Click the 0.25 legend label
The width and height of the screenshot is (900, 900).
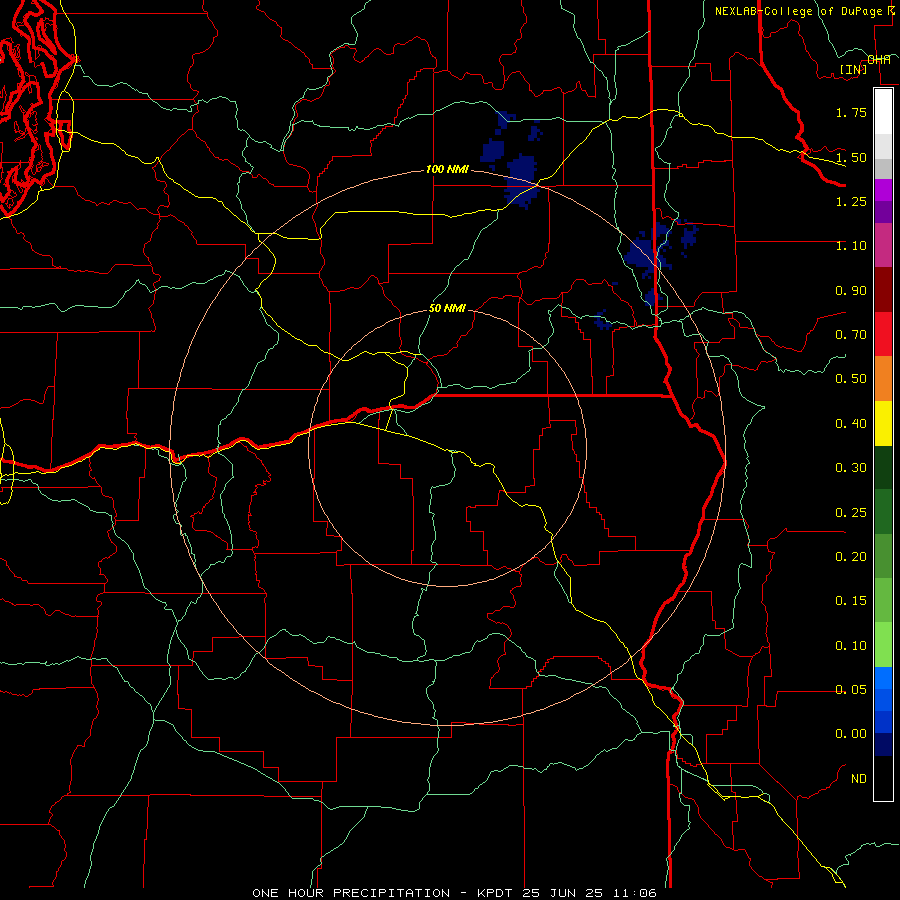[851, 513]
